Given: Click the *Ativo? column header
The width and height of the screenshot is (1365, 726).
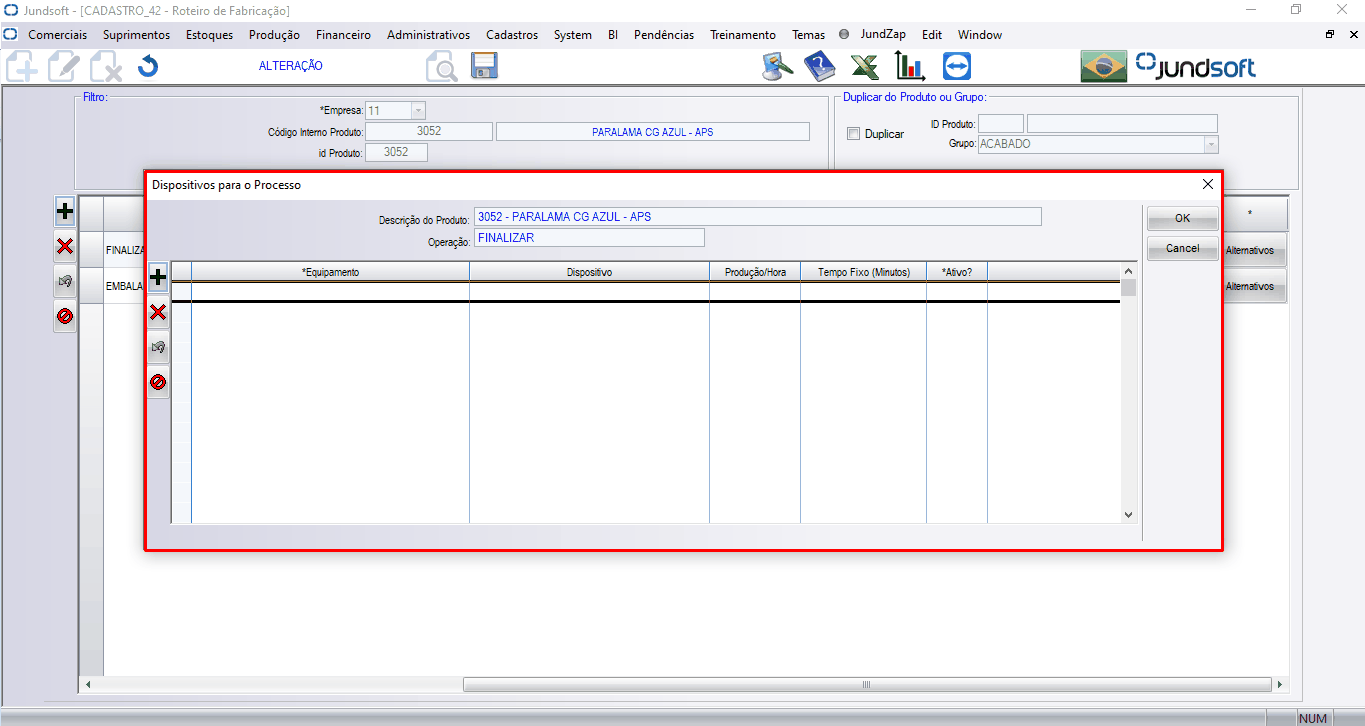Looking at the screenshot, I should pos(957,272).
